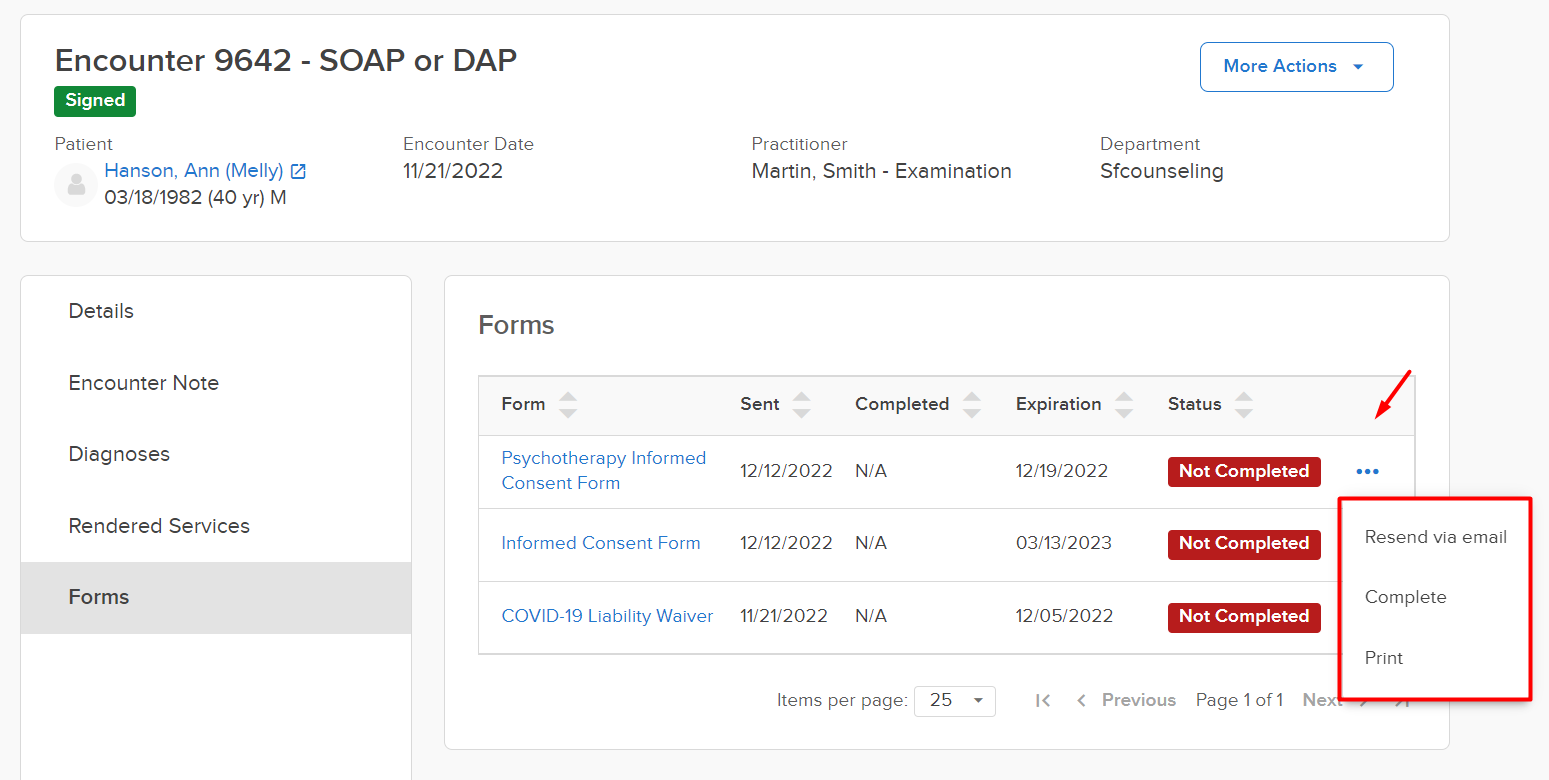The width and height of the screenshot is (1549, 780).
Task: Click the 11/21/2022 sent date for COVID-19 waiver
Action: pos(784,616)
